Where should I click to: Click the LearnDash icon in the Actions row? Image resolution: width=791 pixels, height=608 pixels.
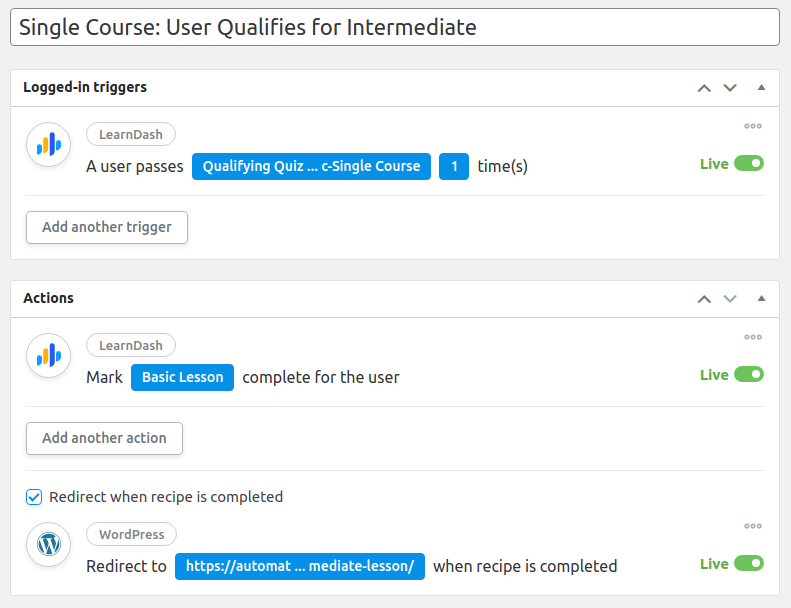(x=48, y=356)
